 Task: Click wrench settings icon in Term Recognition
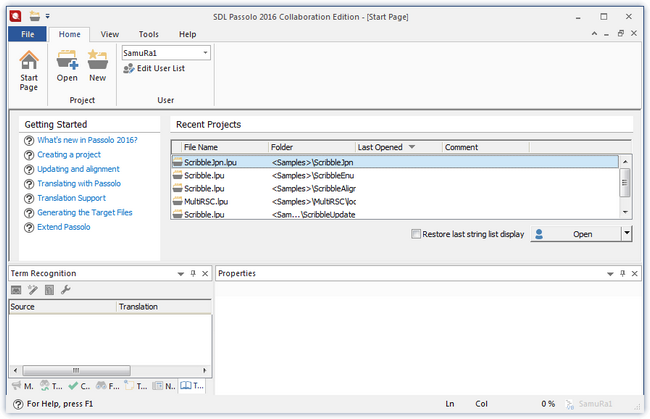click(66, 290)
